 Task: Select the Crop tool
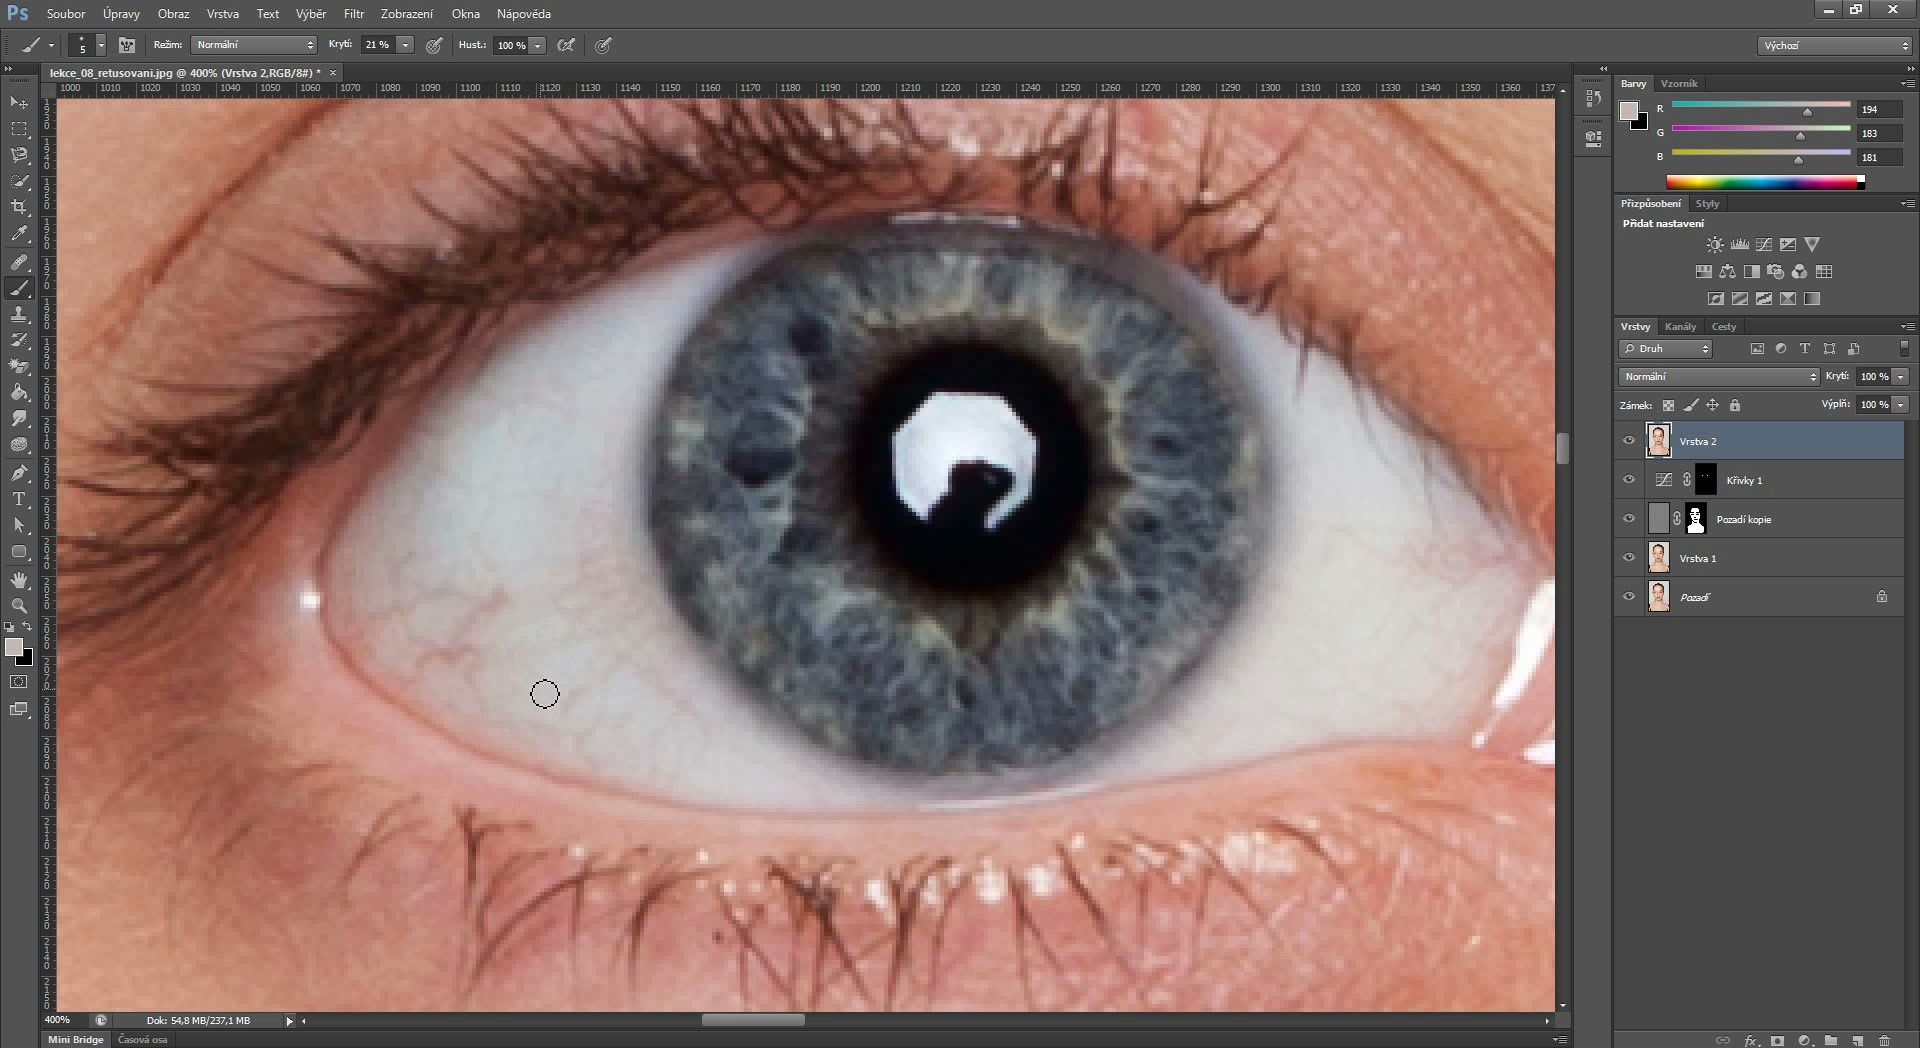[19, 207]
